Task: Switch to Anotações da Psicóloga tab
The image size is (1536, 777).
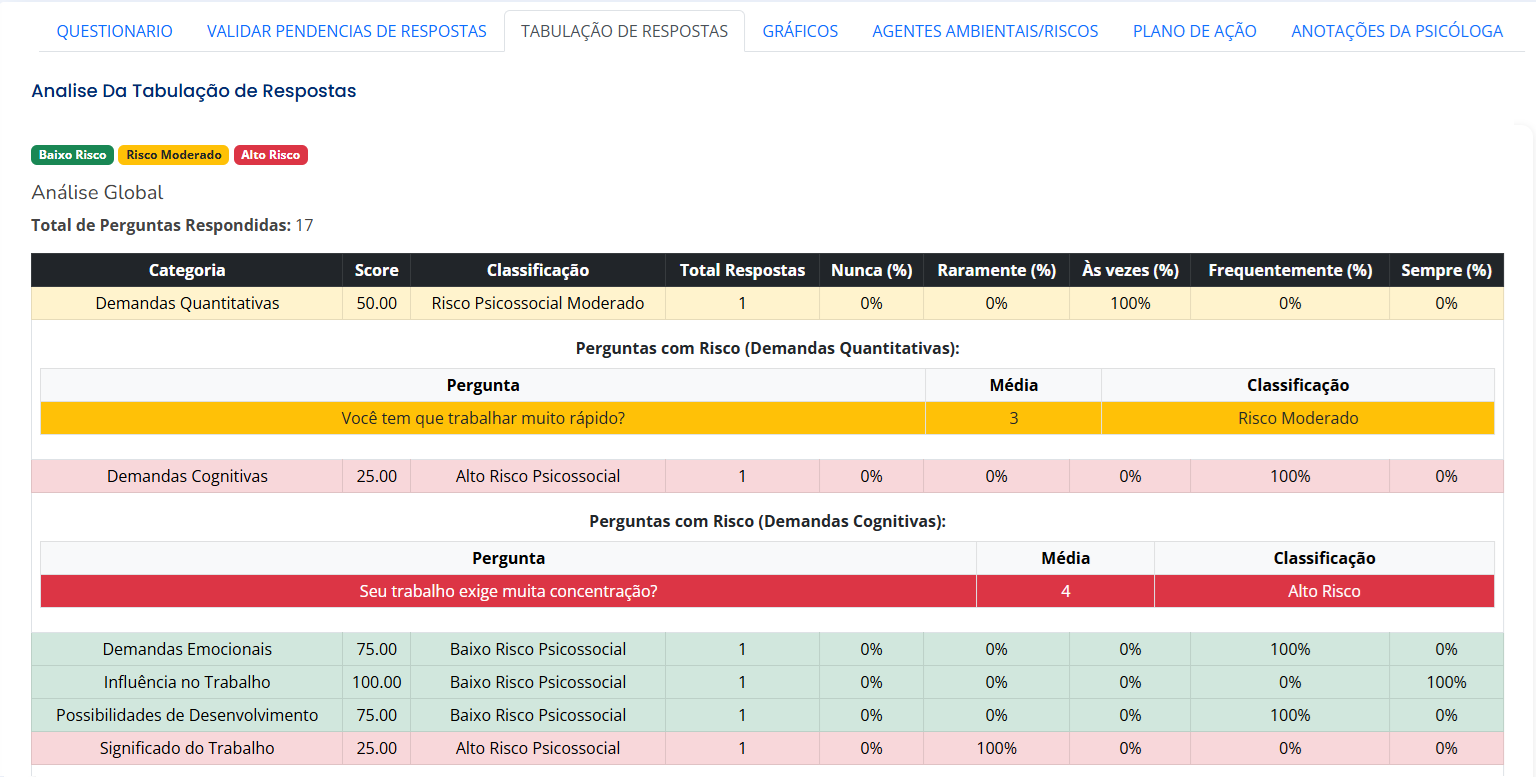Action: pyautogui.click(x=1396, y=31)
